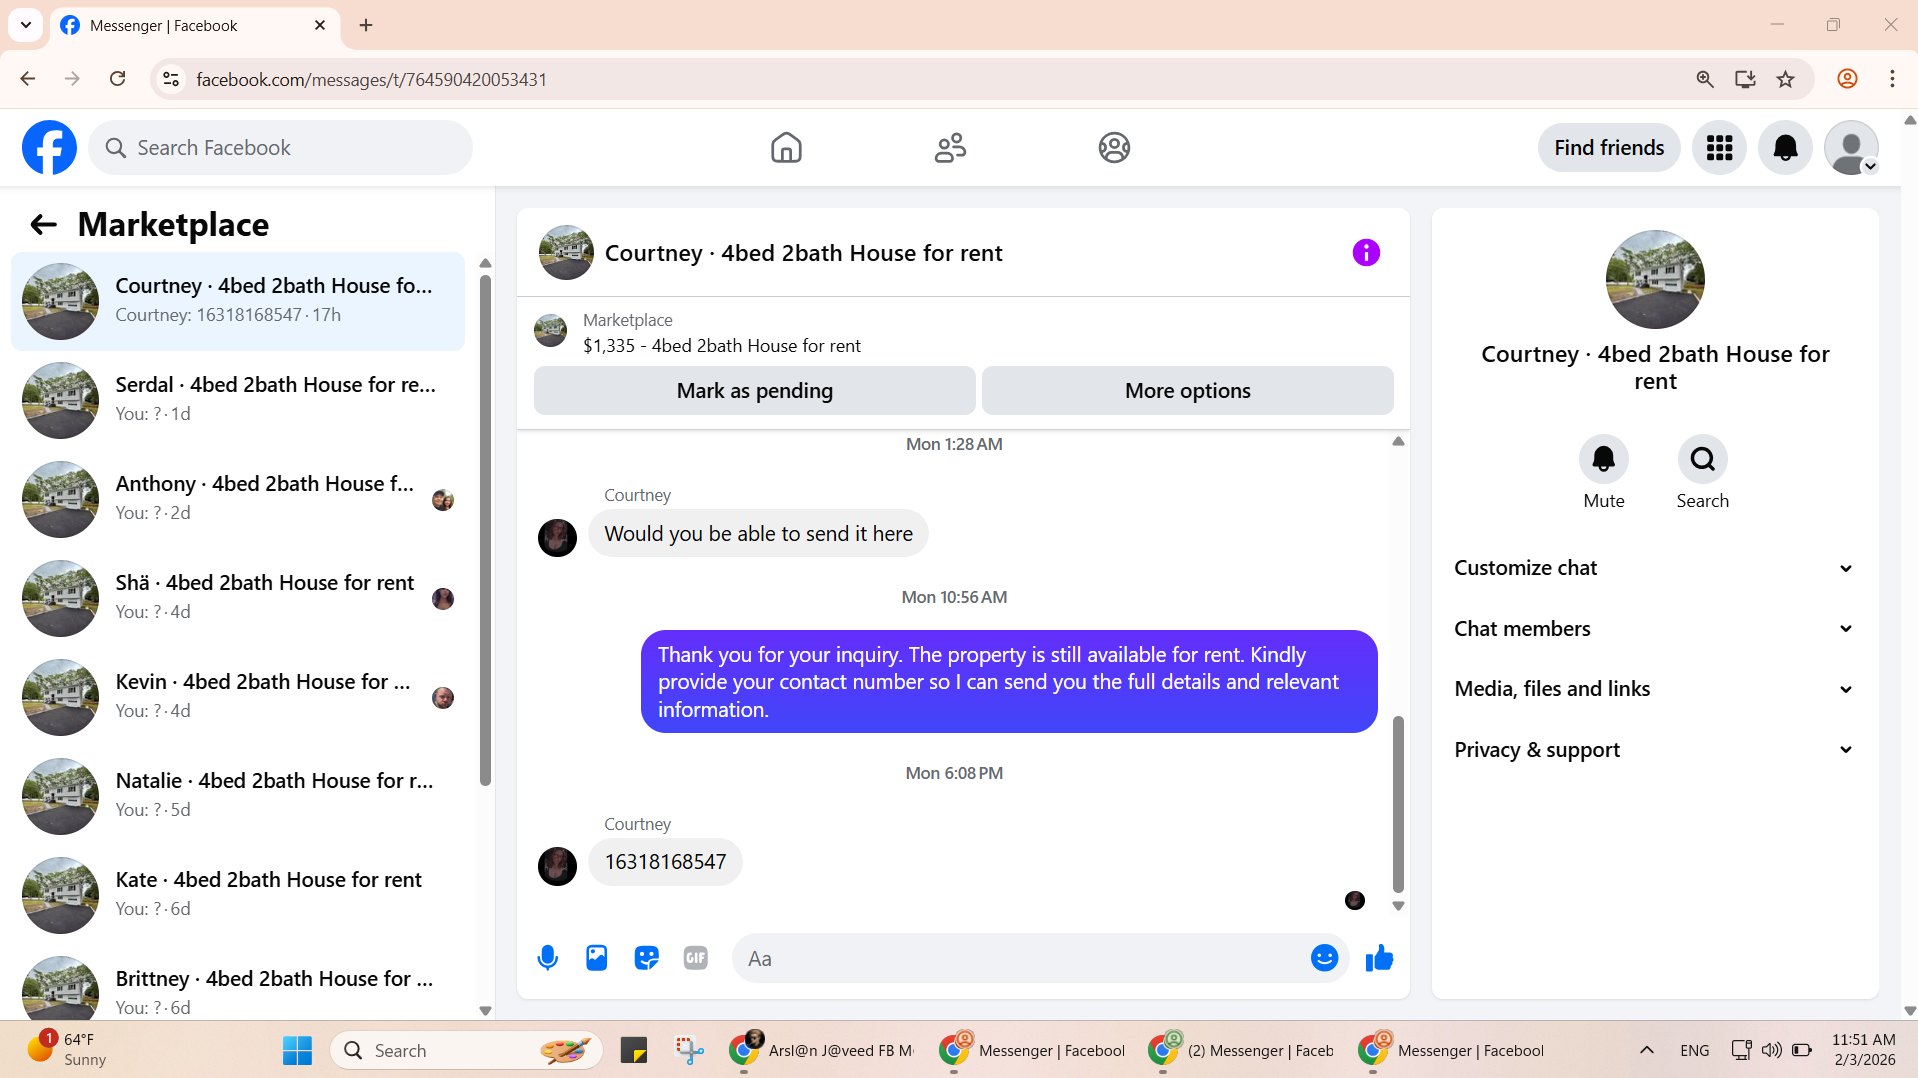
Task: Choose a sticker with the sticker icon
Action: pyautogui.click(x=647, y=958)
